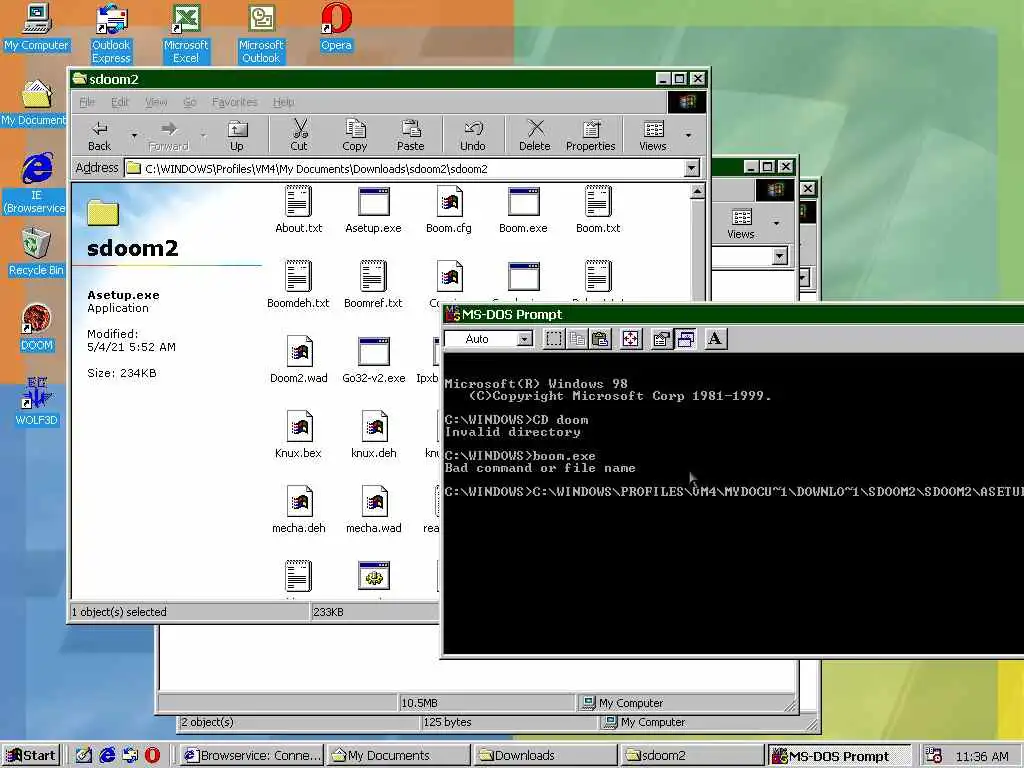Select the Boomdeh.txt file
Viewport: 1024px width, 768px height.
pos(298,285)
